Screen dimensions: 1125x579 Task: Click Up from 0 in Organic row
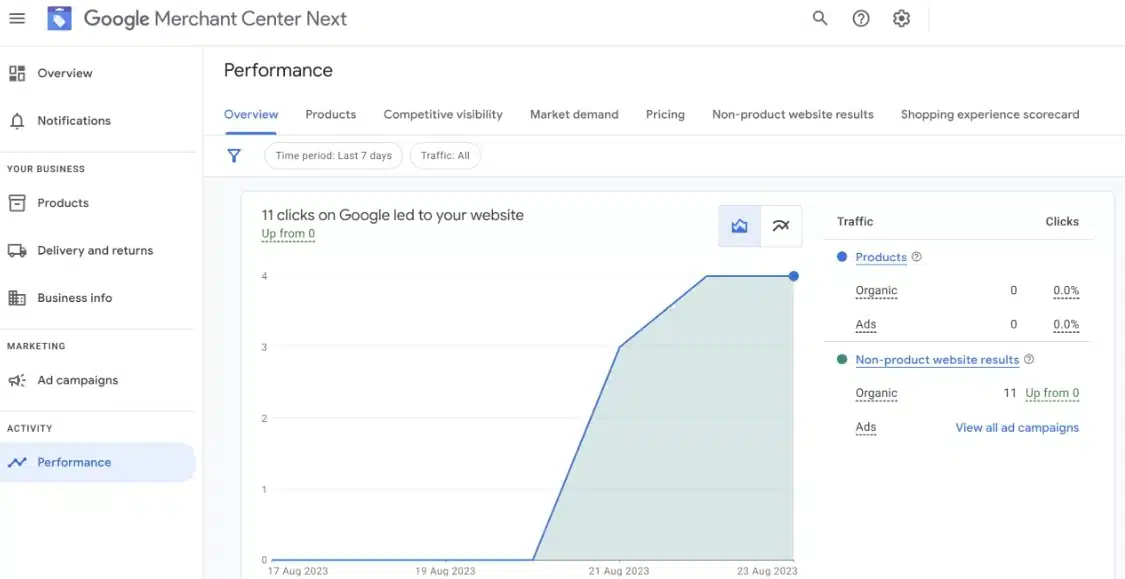point(1052,393)
